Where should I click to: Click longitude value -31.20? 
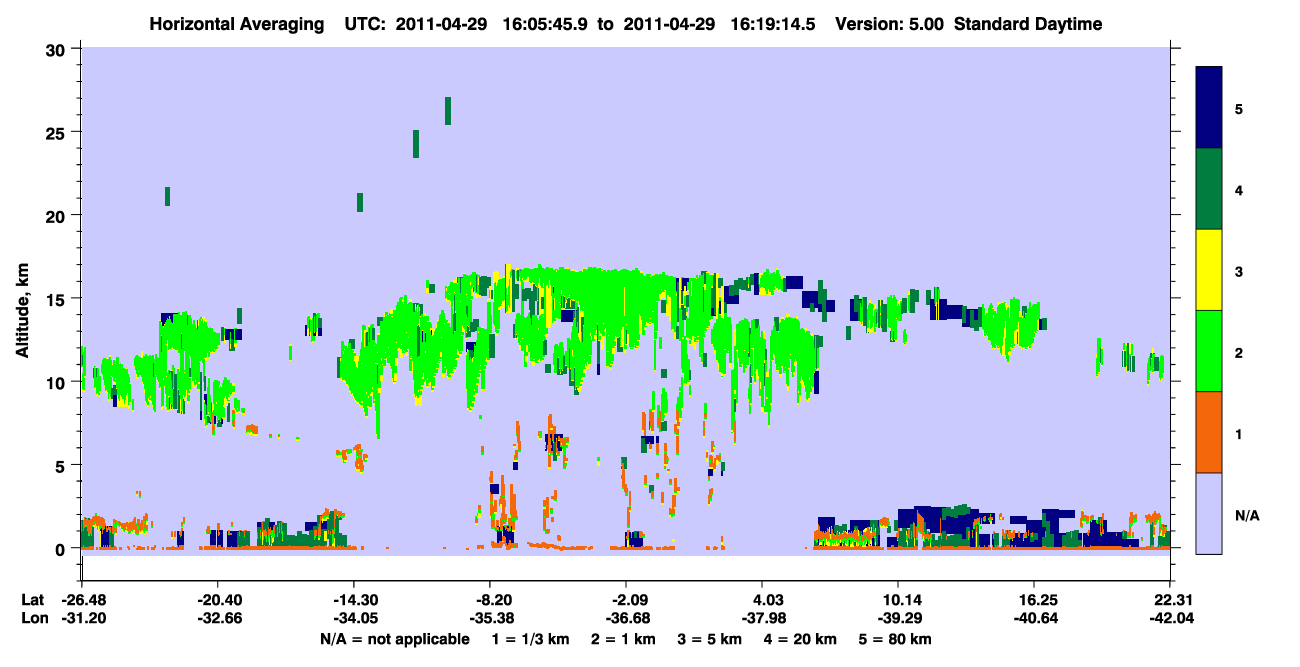pos(81,618)
